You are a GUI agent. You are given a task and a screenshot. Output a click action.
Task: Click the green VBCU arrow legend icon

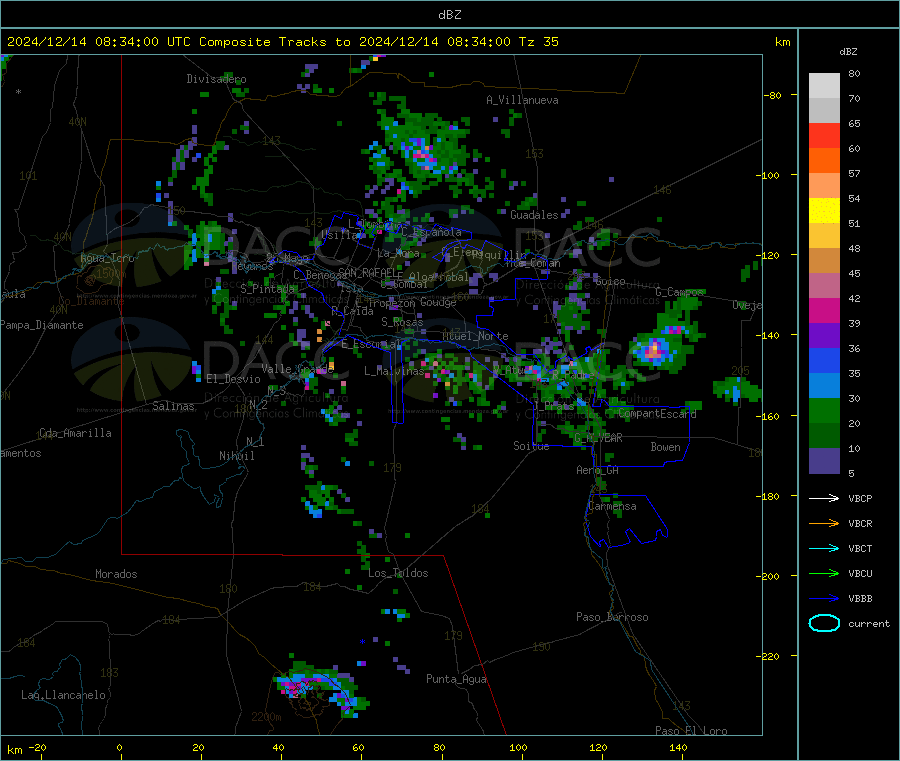click(824, 573)
